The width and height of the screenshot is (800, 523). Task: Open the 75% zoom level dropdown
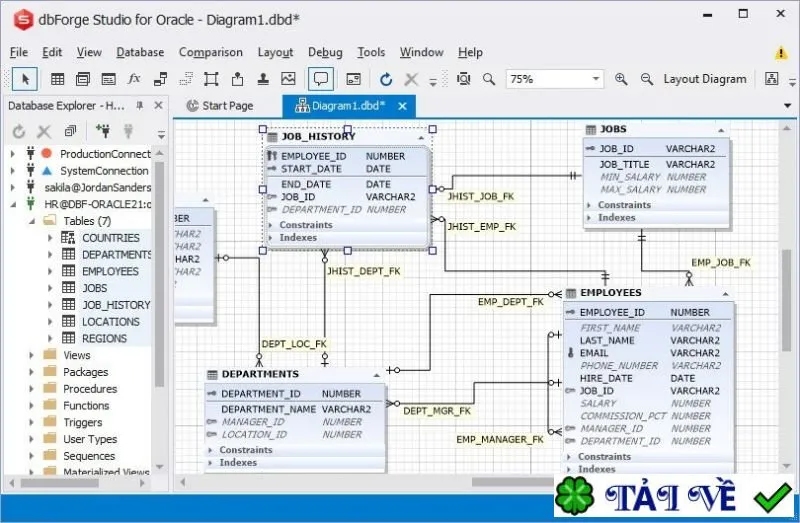pos(595,79)
